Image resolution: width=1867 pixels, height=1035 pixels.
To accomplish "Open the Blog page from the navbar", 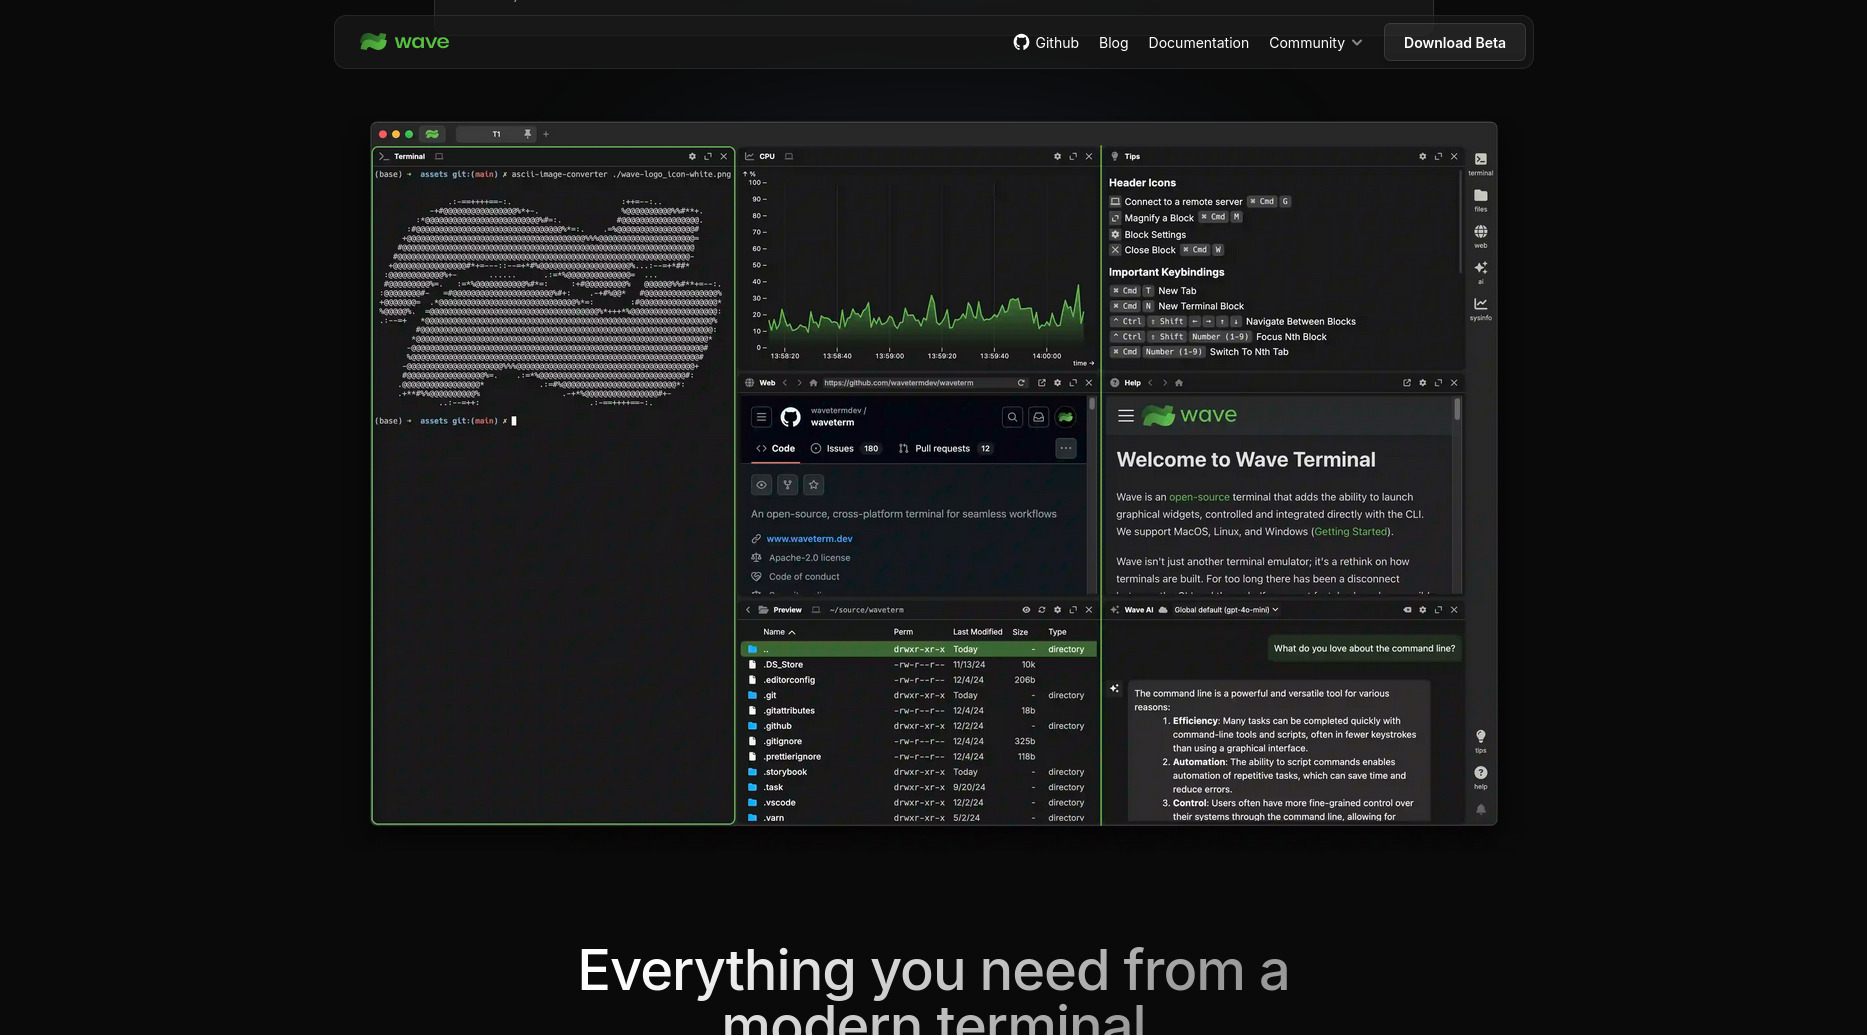I will pyautogui.click(x=1113, y=43).
